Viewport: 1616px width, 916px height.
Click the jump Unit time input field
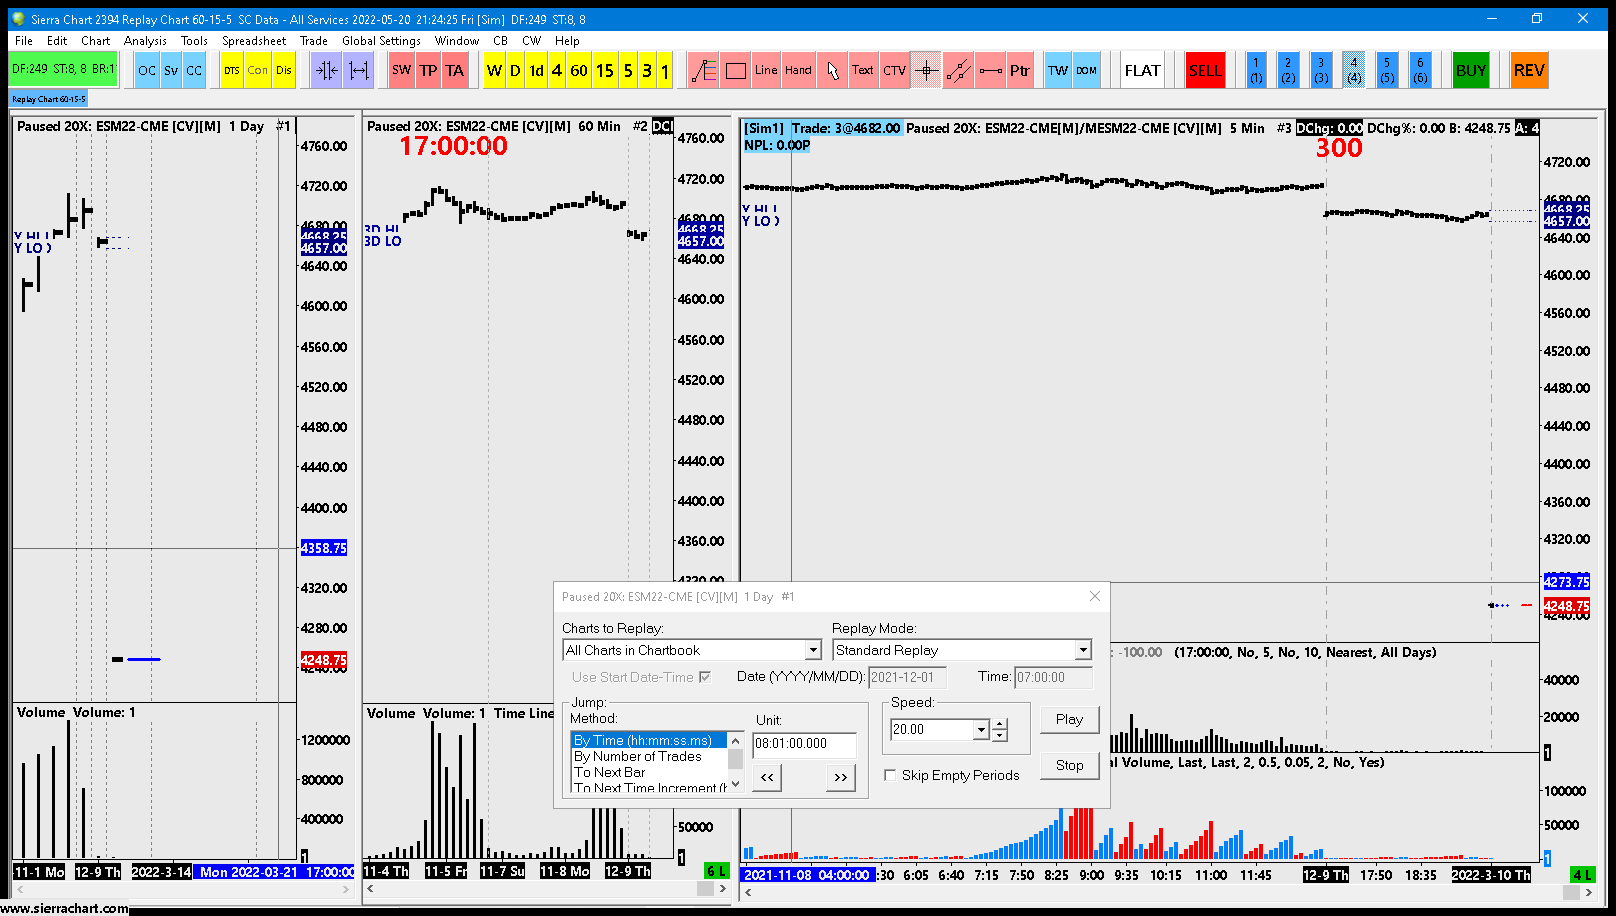[x=804, y=744]
